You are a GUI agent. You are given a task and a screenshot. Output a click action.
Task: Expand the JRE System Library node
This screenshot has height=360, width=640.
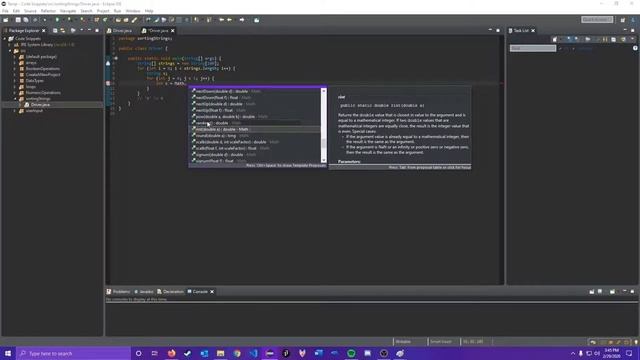(x=10, y=45)
